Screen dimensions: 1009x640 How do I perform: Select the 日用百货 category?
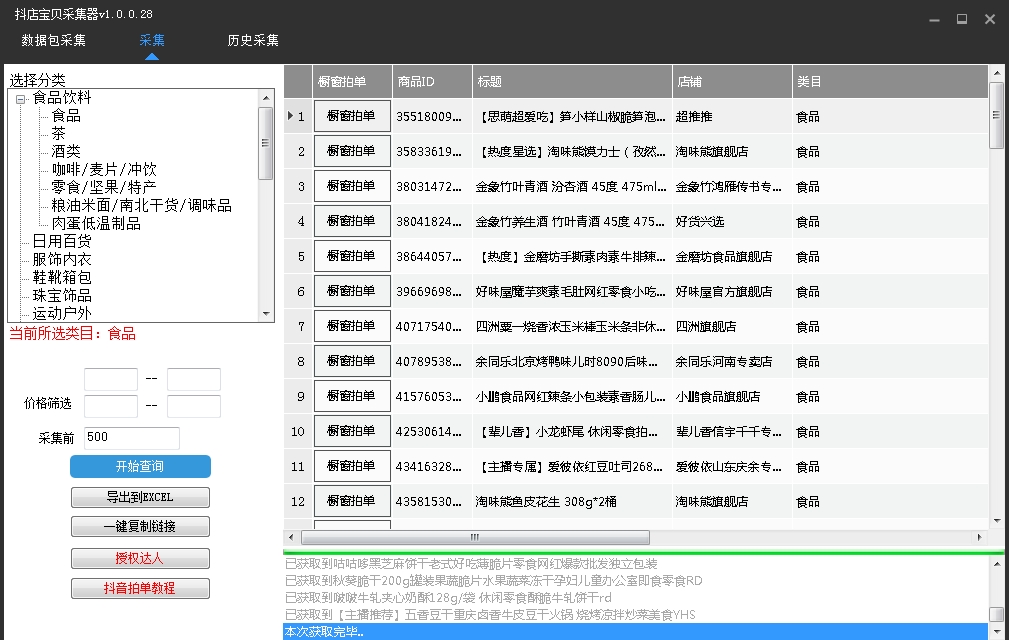62,242
